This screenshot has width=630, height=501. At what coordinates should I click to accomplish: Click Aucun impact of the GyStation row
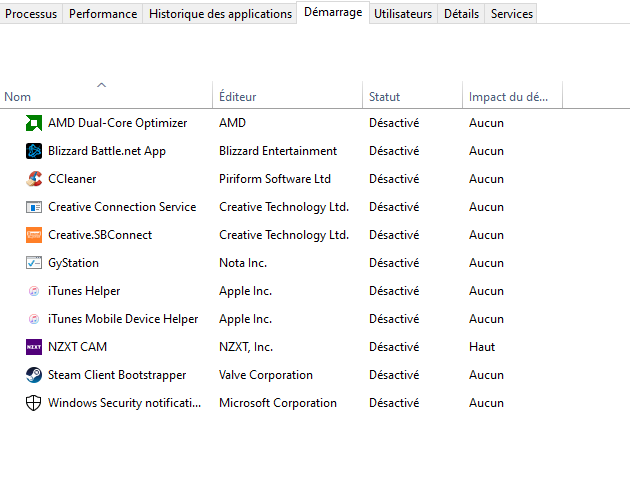486,263
